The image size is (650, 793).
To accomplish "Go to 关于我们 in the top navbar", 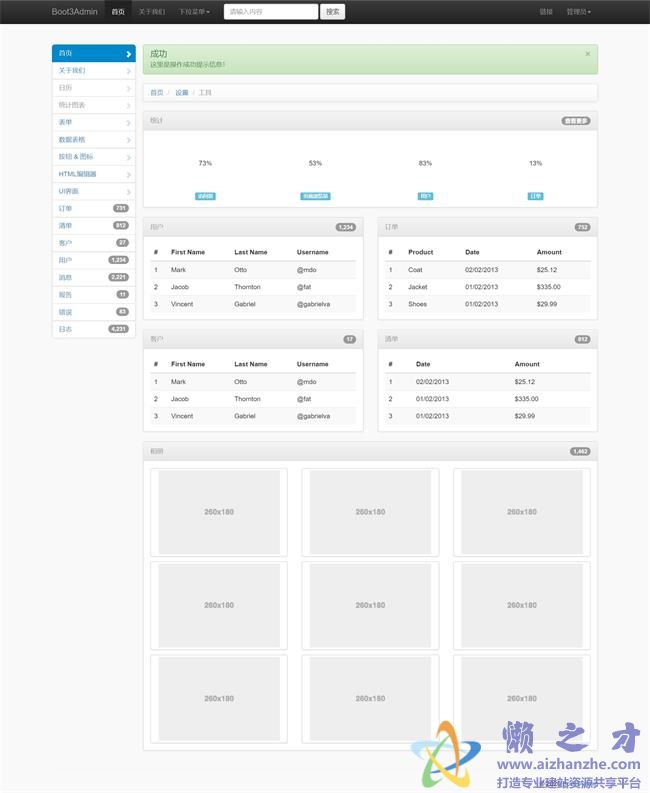I will pyautogui.click(x=152, y=12).
